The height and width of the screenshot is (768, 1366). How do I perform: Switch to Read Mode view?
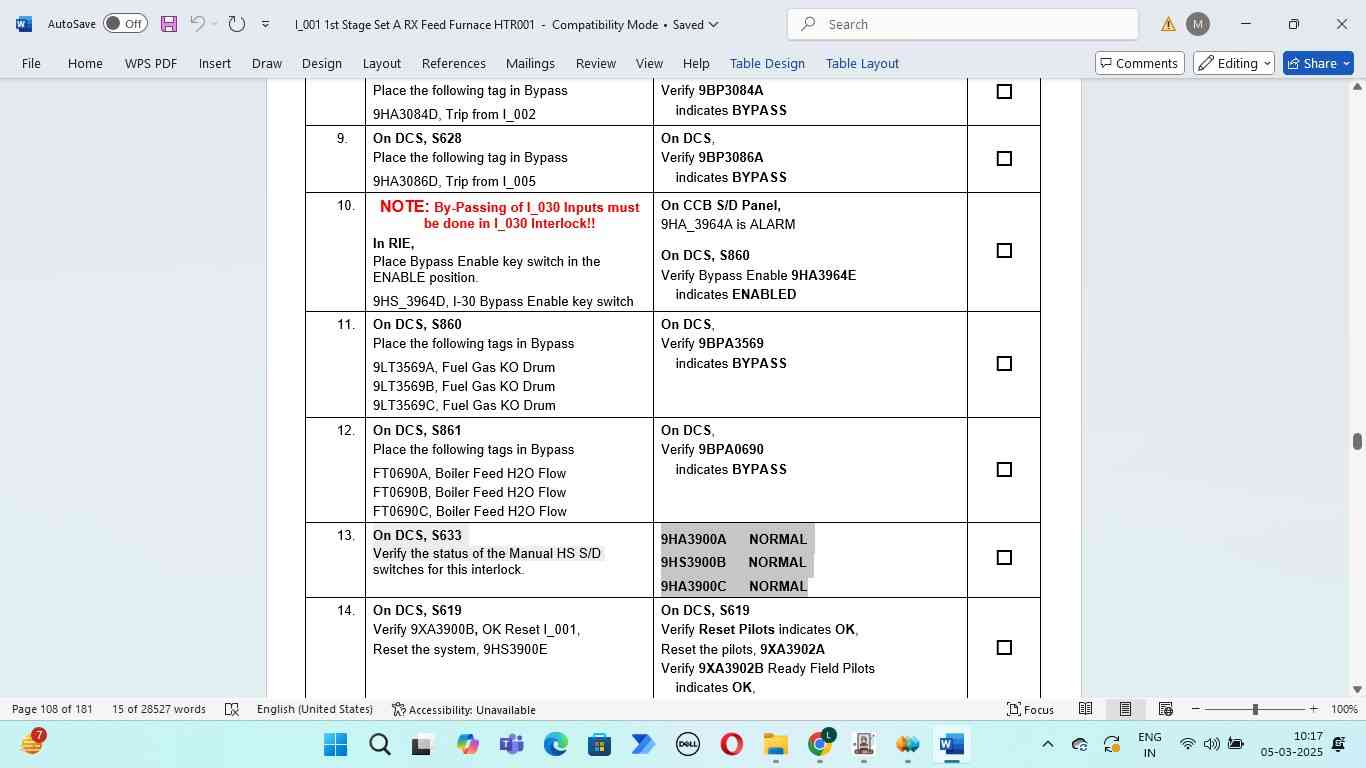(x=1085, y=709)
